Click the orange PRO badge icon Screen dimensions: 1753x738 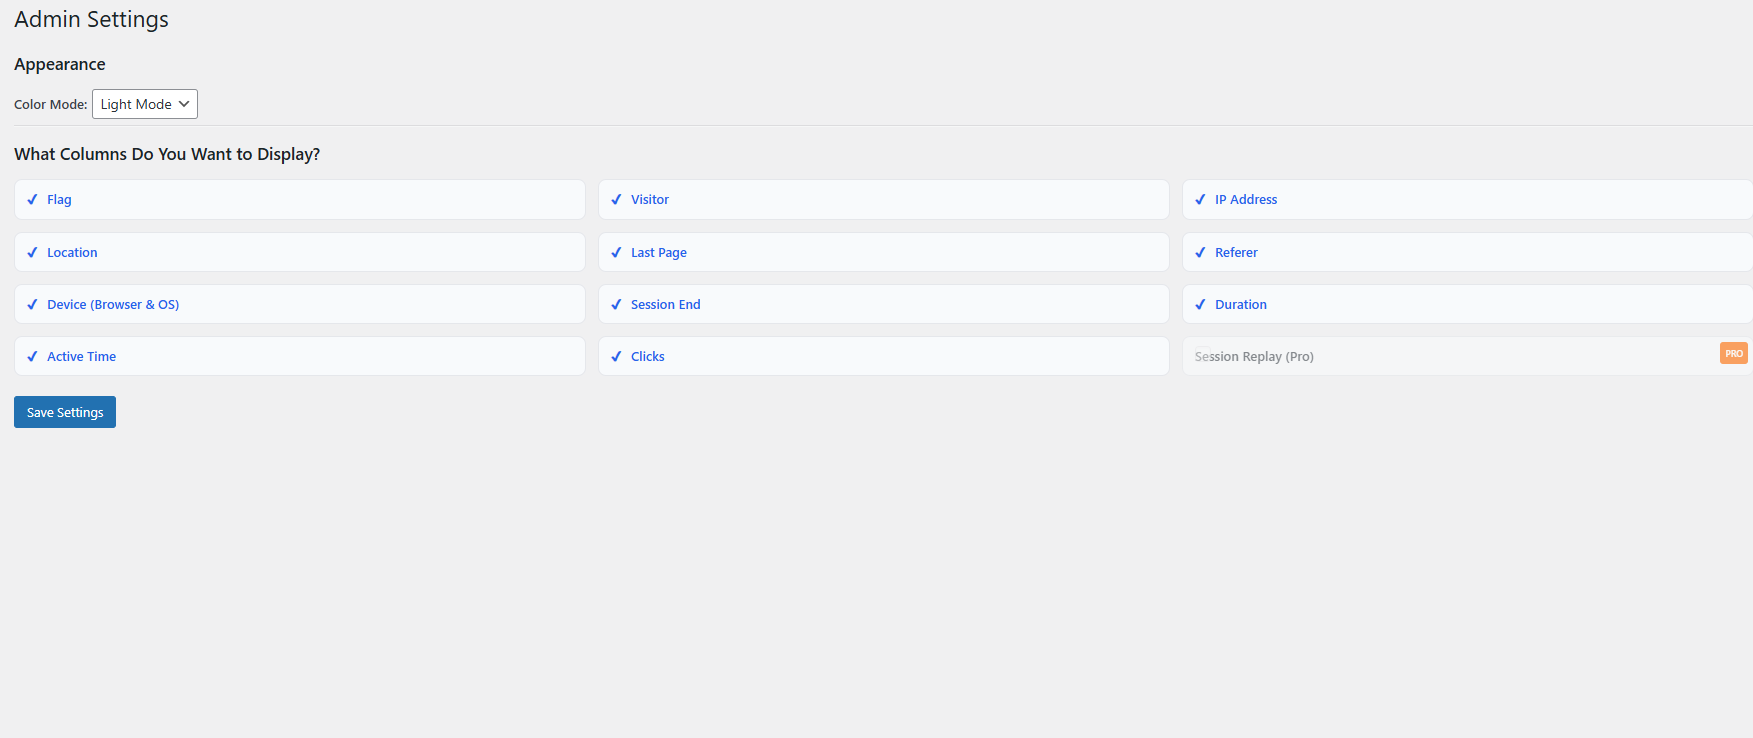1733,353
